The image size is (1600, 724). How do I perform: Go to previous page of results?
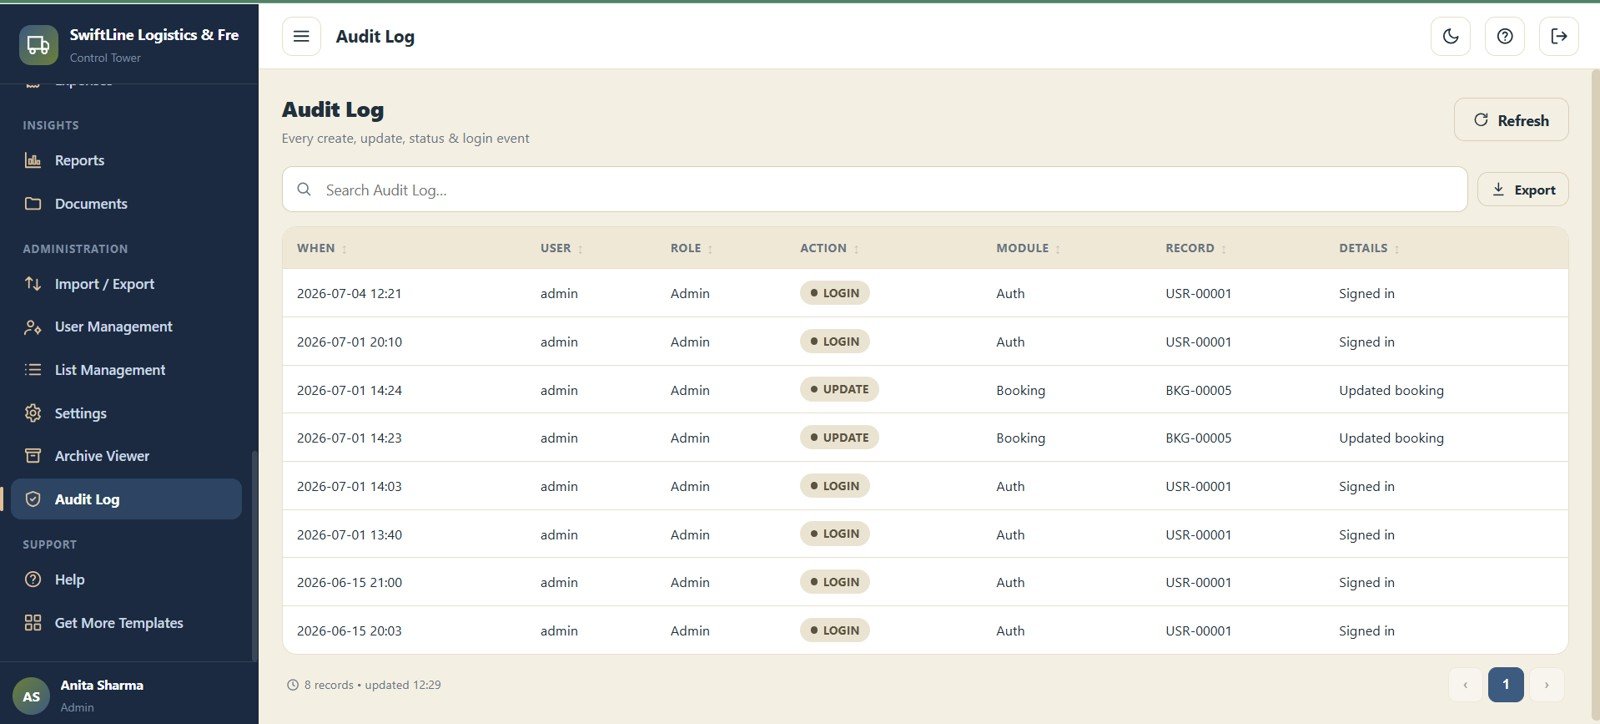[1466, 685]
